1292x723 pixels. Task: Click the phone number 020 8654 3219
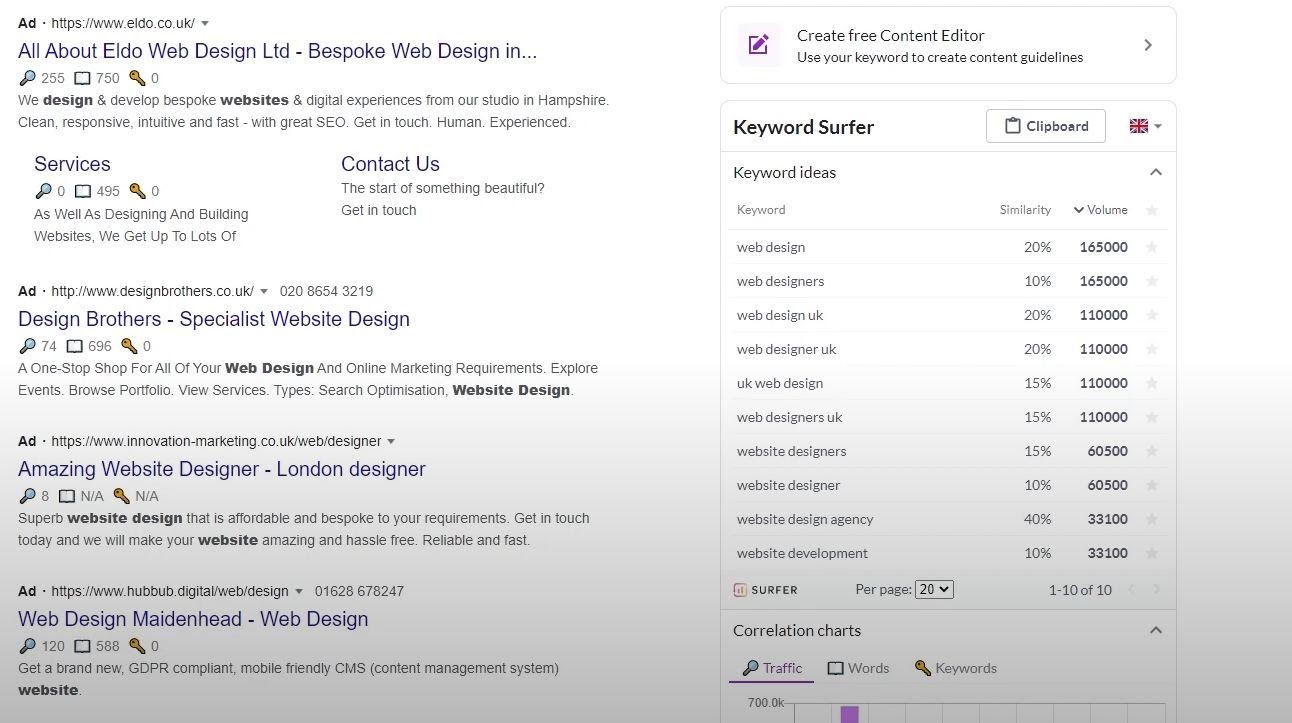[x=326, y=291]
